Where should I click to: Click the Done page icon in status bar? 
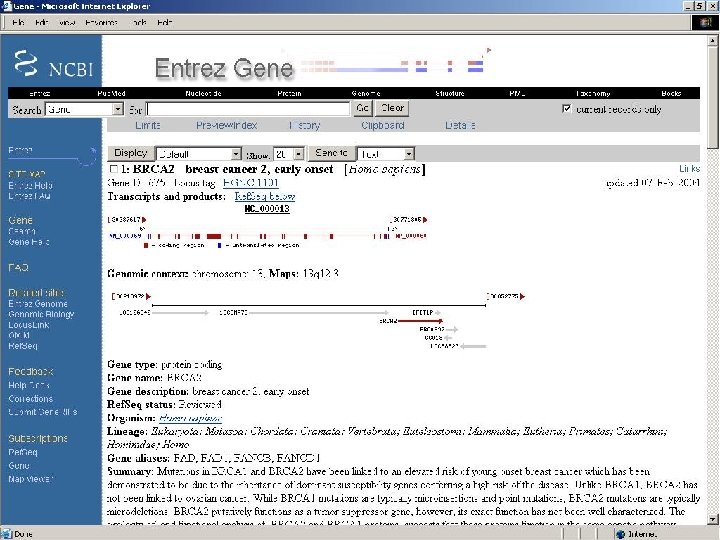[x=7, y=534]
